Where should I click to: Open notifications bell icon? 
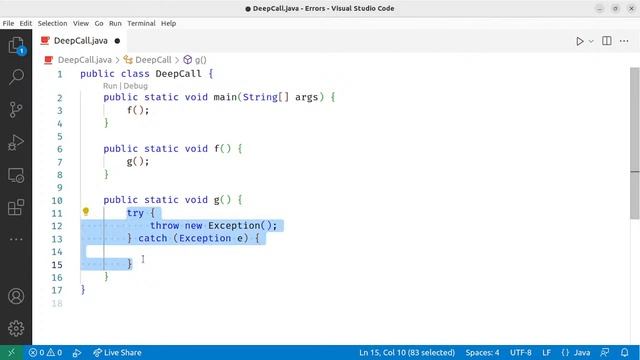point(624,353)
